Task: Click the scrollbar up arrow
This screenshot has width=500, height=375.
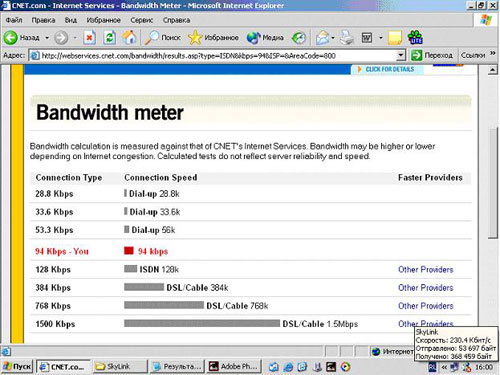Action: coord(493,70)
